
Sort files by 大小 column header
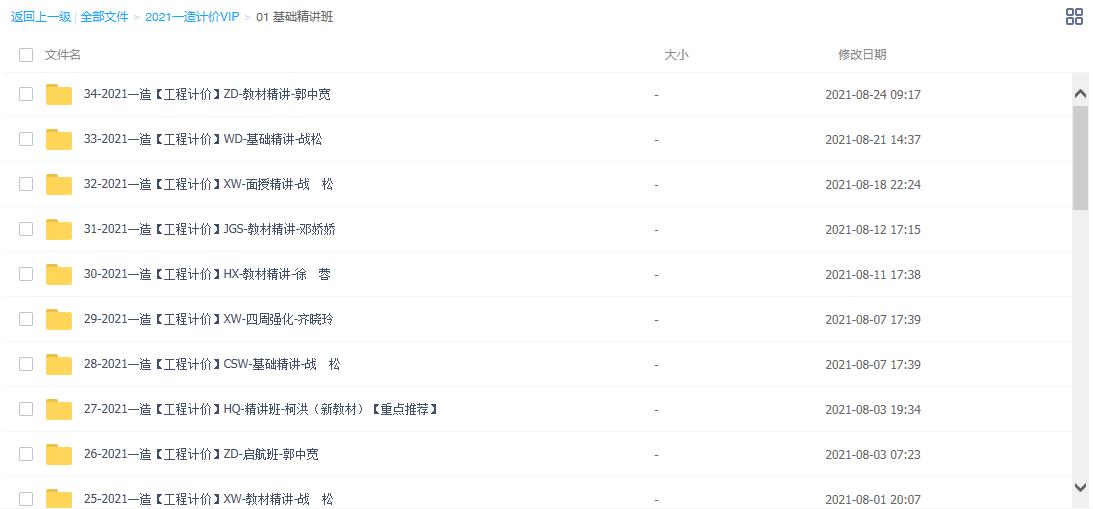pyautogui.click(x=676, y=55)
